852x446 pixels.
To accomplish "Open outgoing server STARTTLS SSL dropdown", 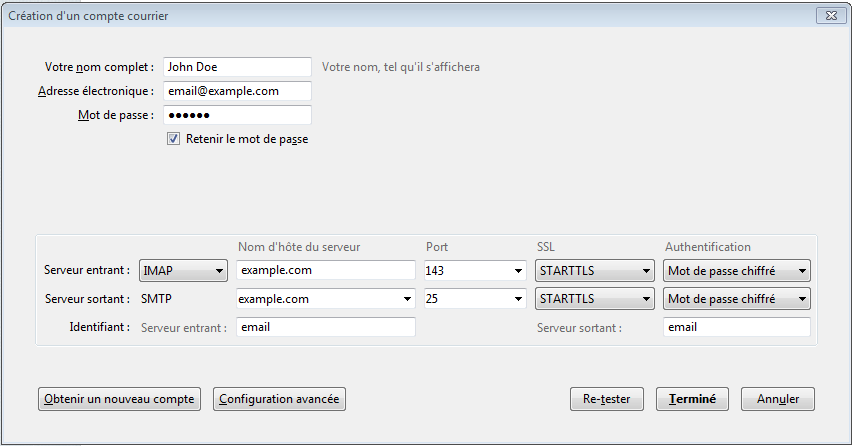I will (595, 299).
